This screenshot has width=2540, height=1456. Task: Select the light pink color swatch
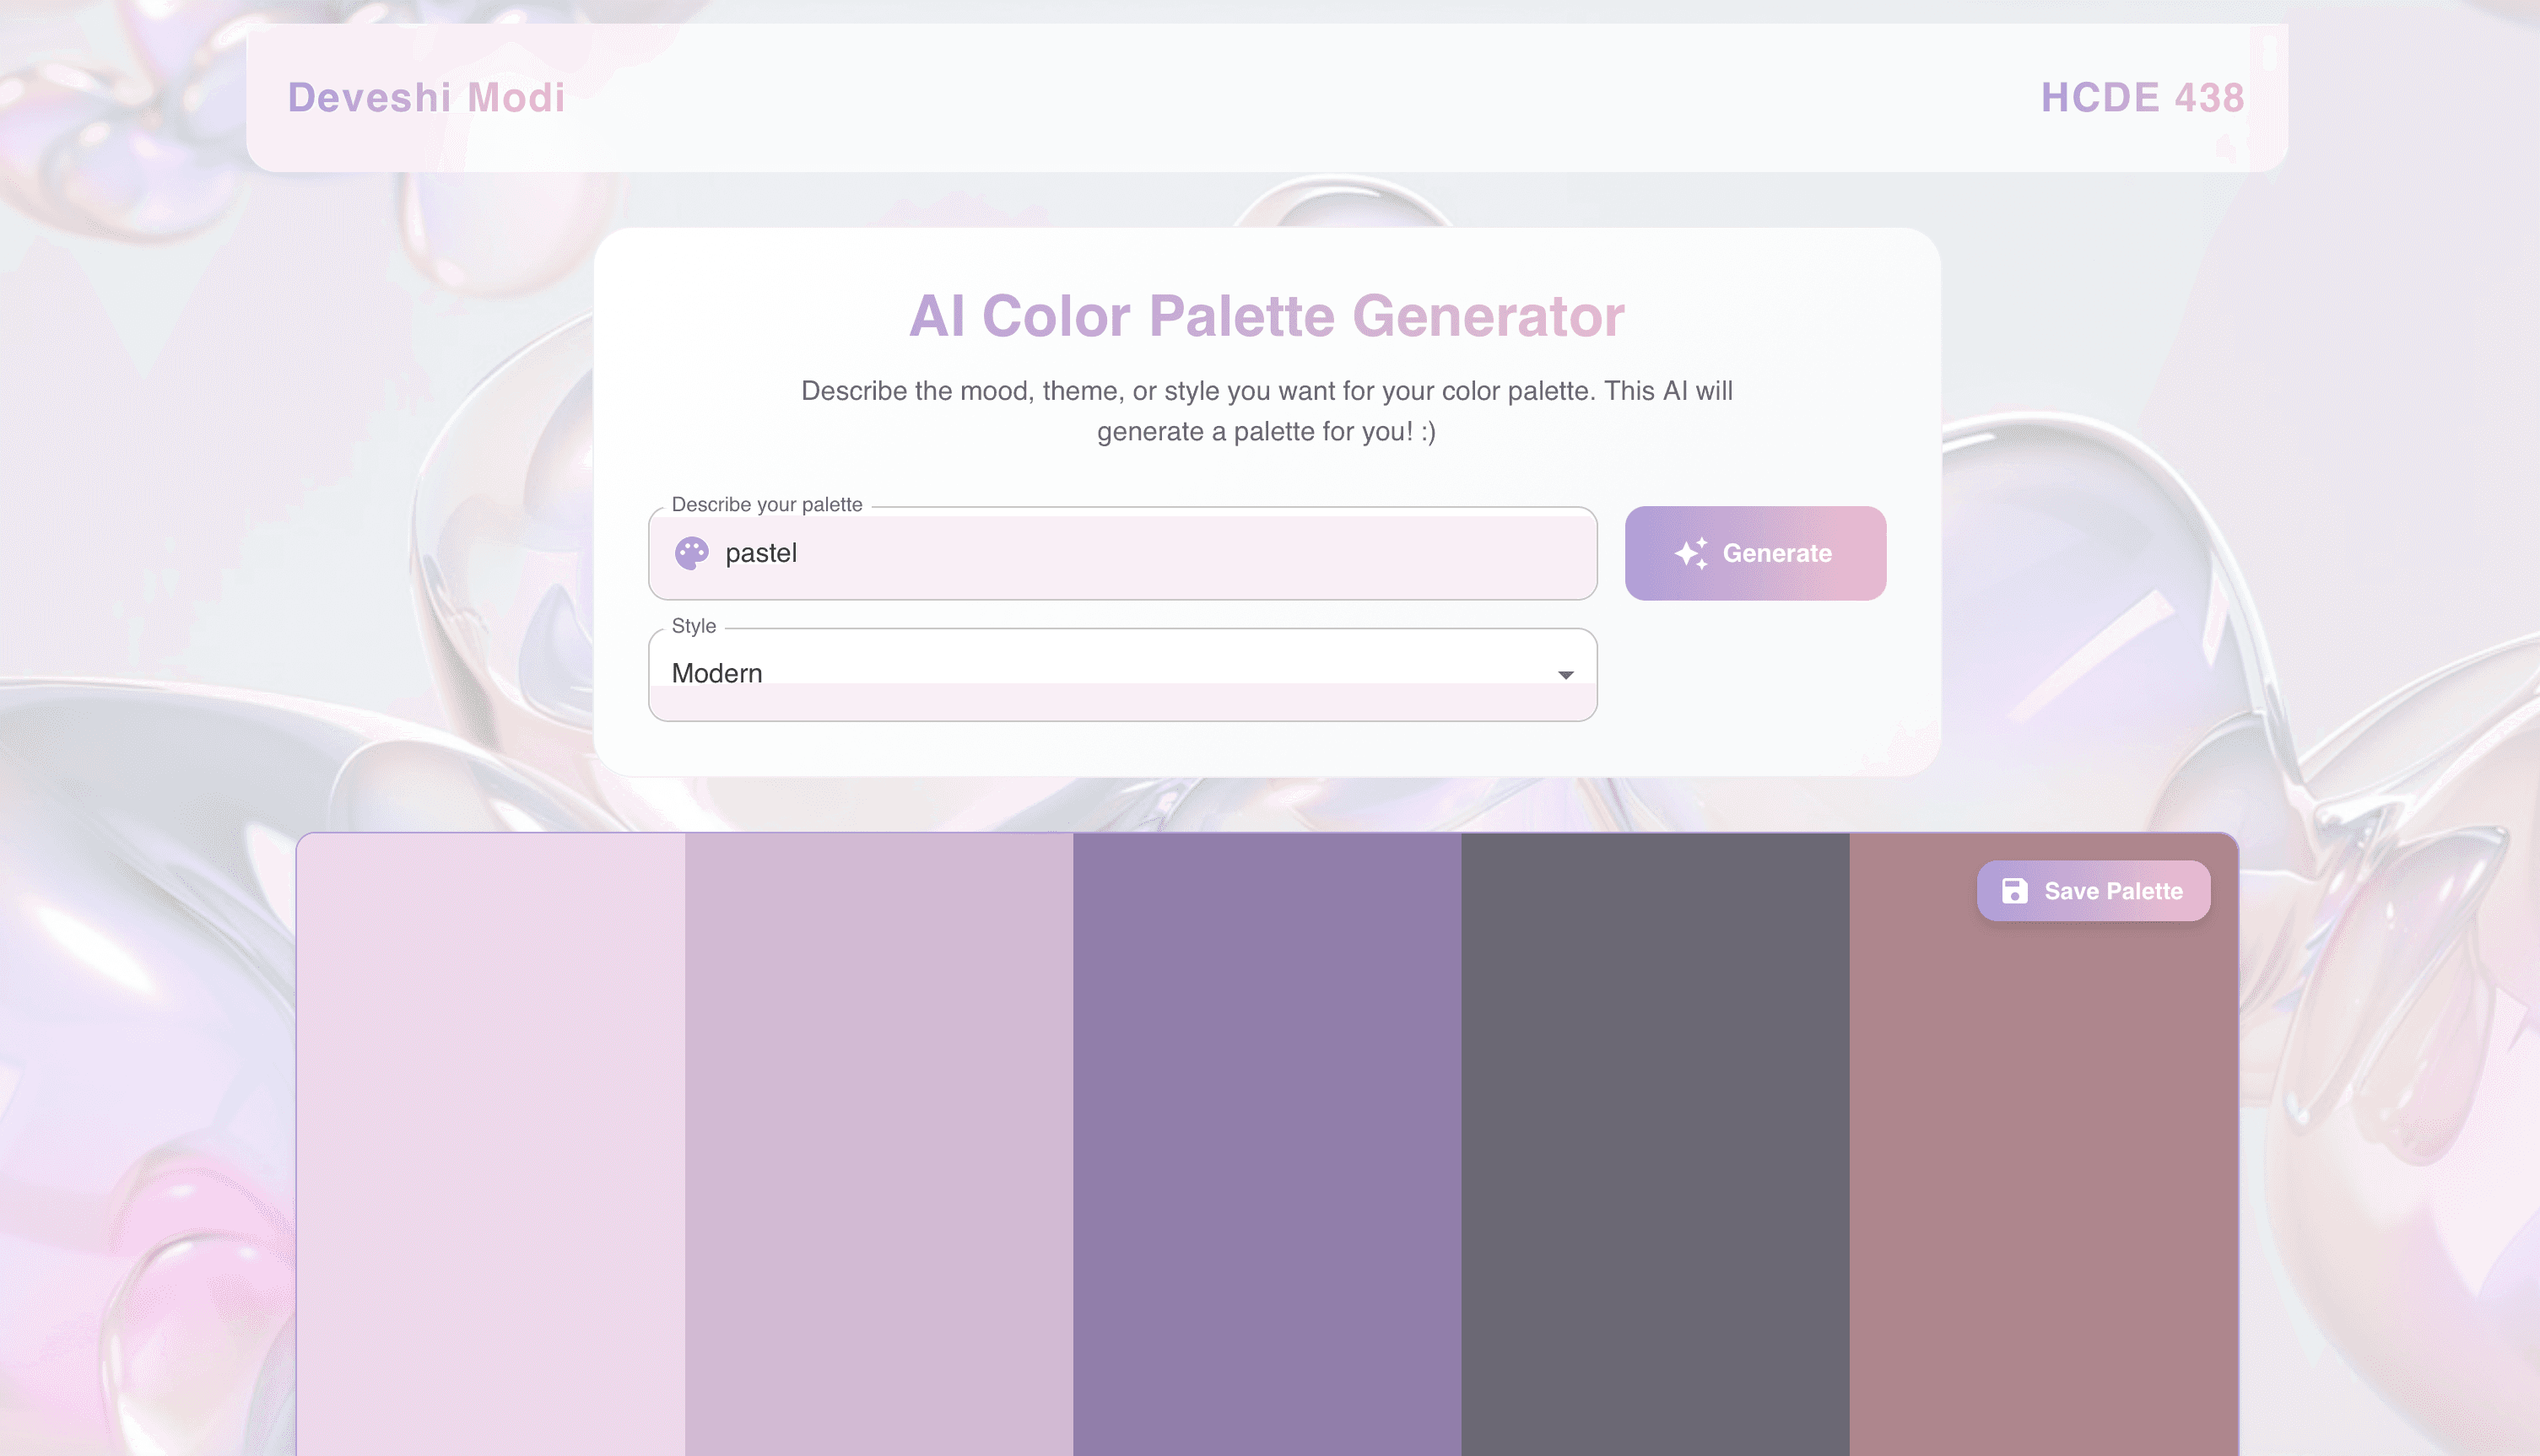[491, 1144]
